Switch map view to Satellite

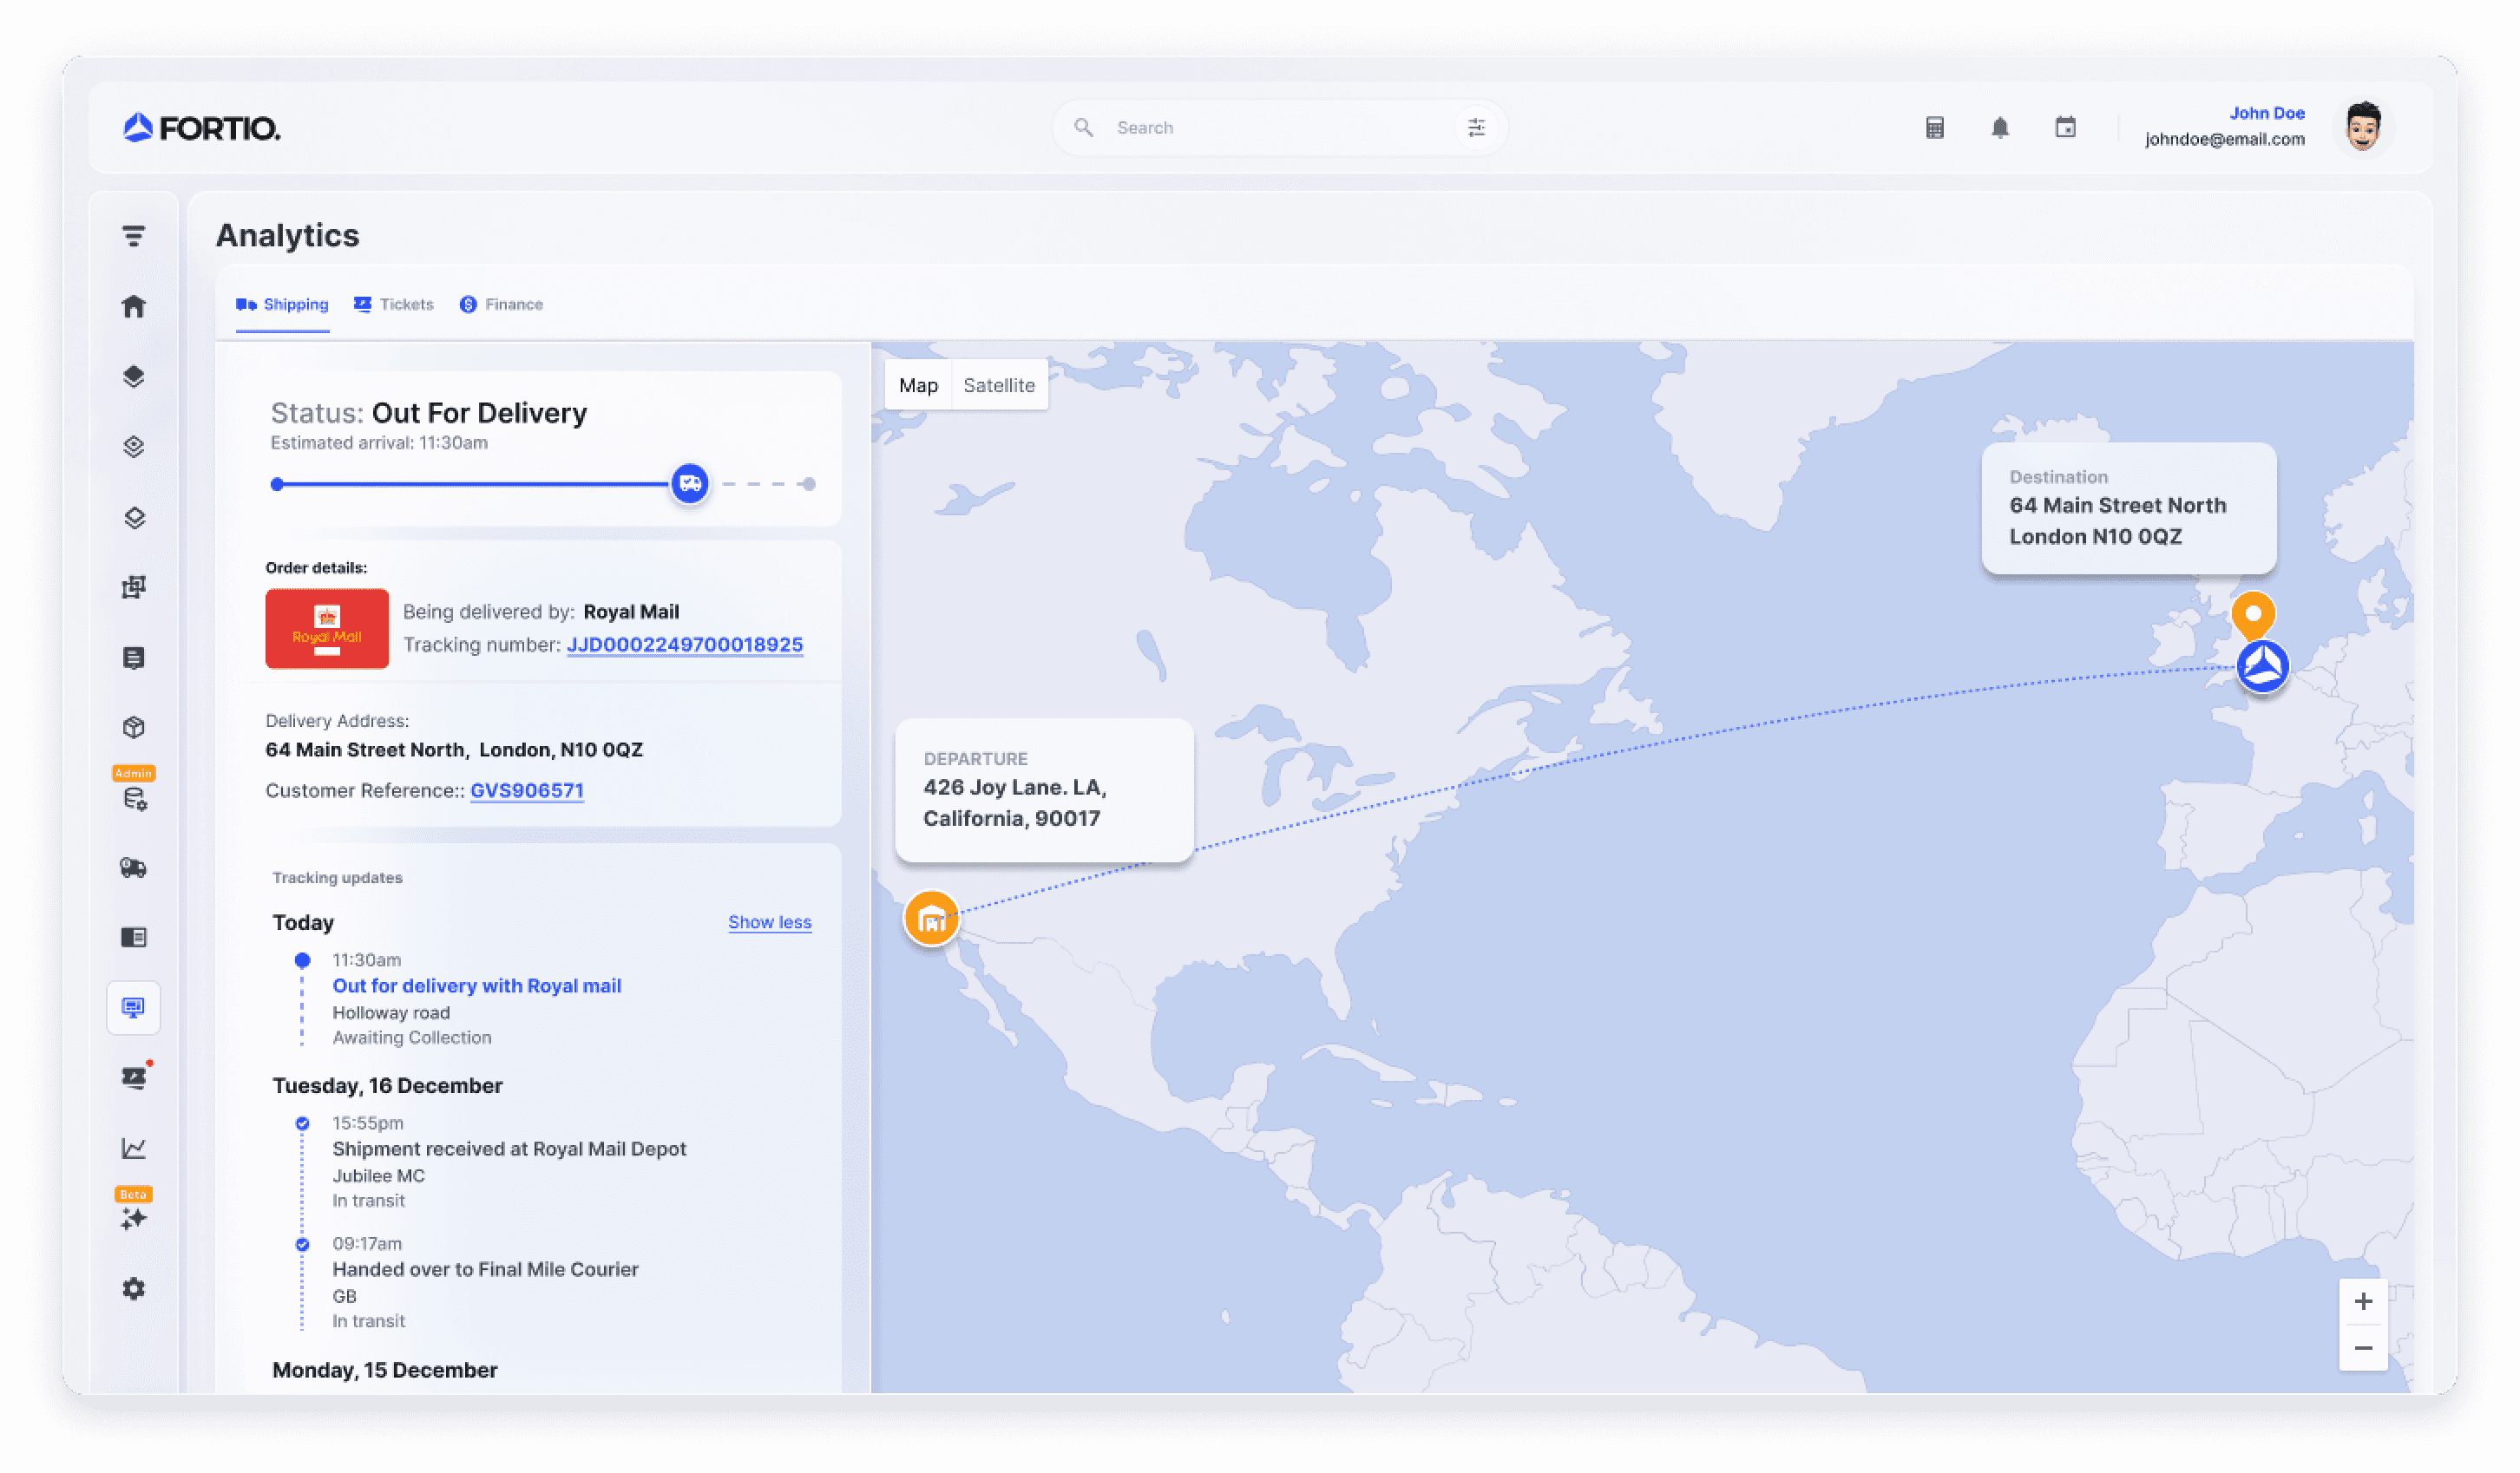pyautogui.click(x=998, y=385)
